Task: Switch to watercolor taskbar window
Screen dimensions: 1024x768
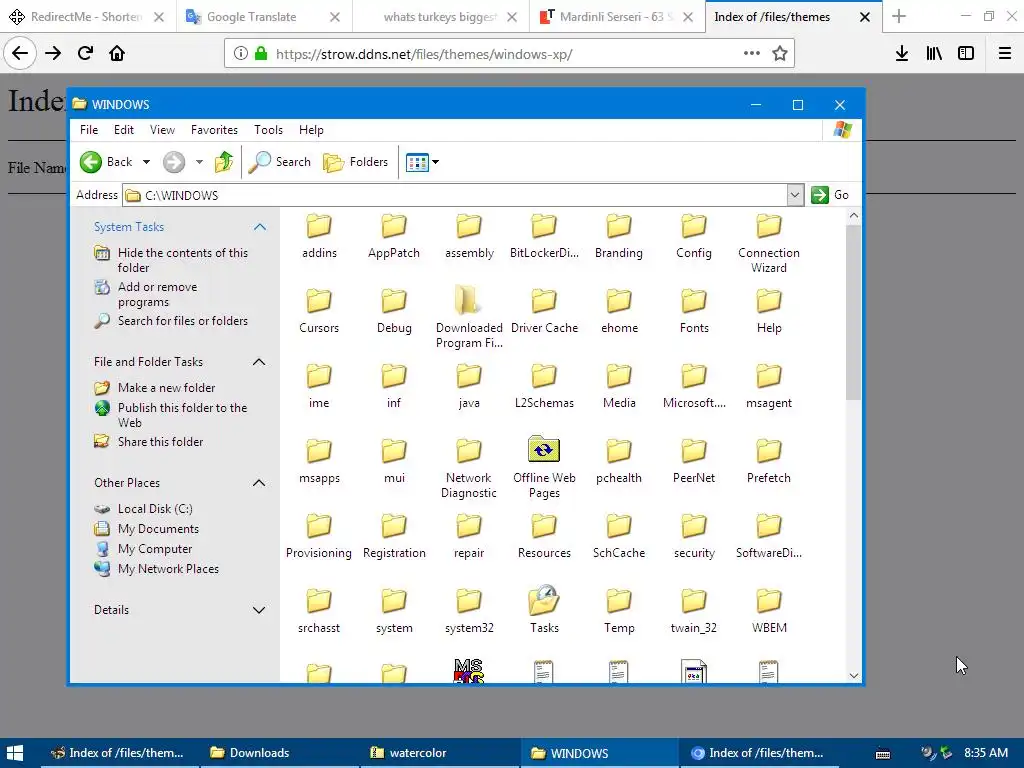Action: (x=440, y=753)
